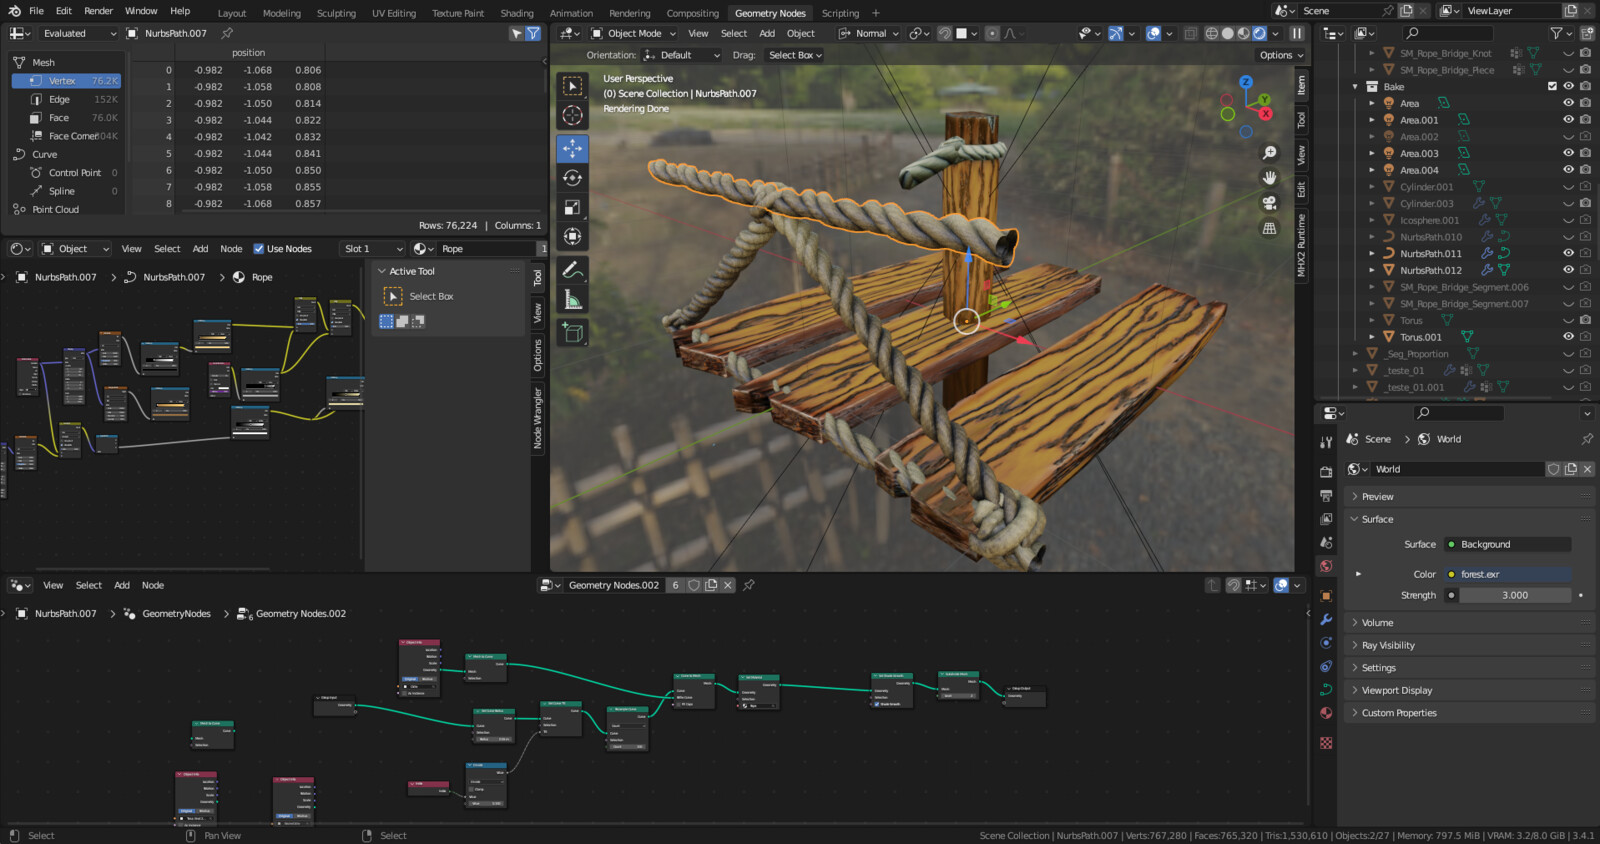Select the Scale tool in viewport
The image size is (1600, 844).
pyautogui.click(x=572, y=207)
